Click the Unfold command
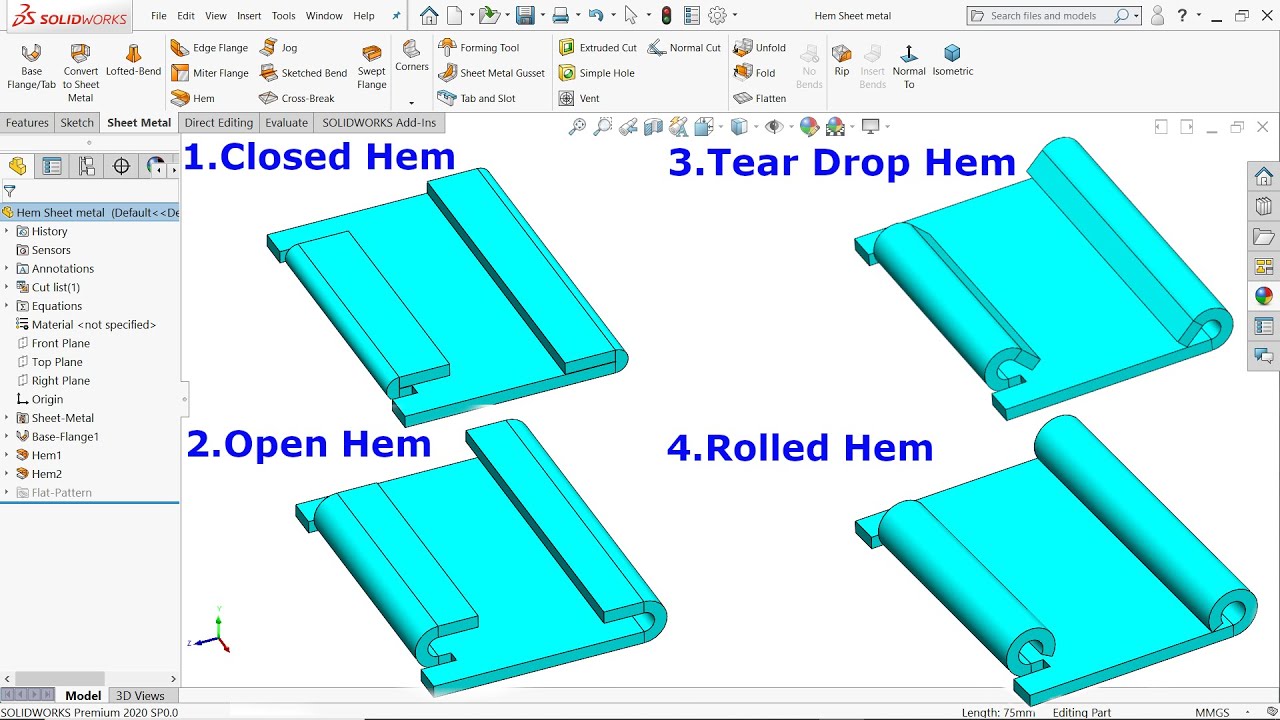The image size is (1280, 720). 760,48
